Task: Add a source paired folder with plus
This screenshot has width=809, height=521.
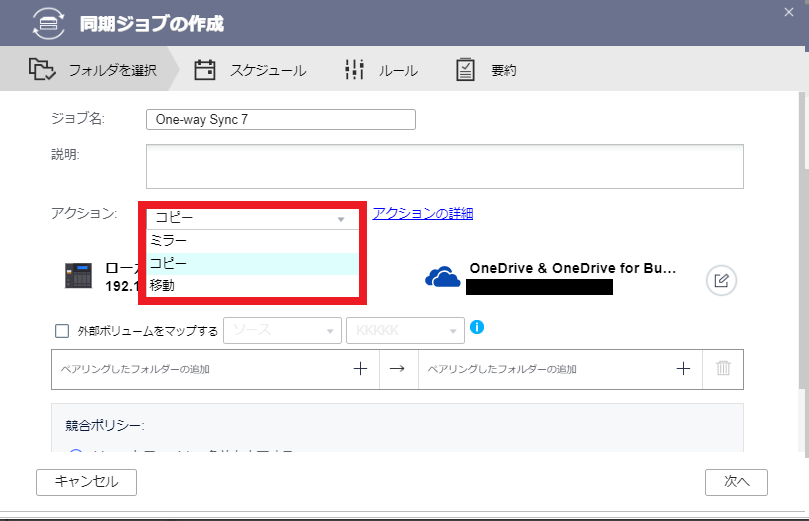Action: pos(360,369)
